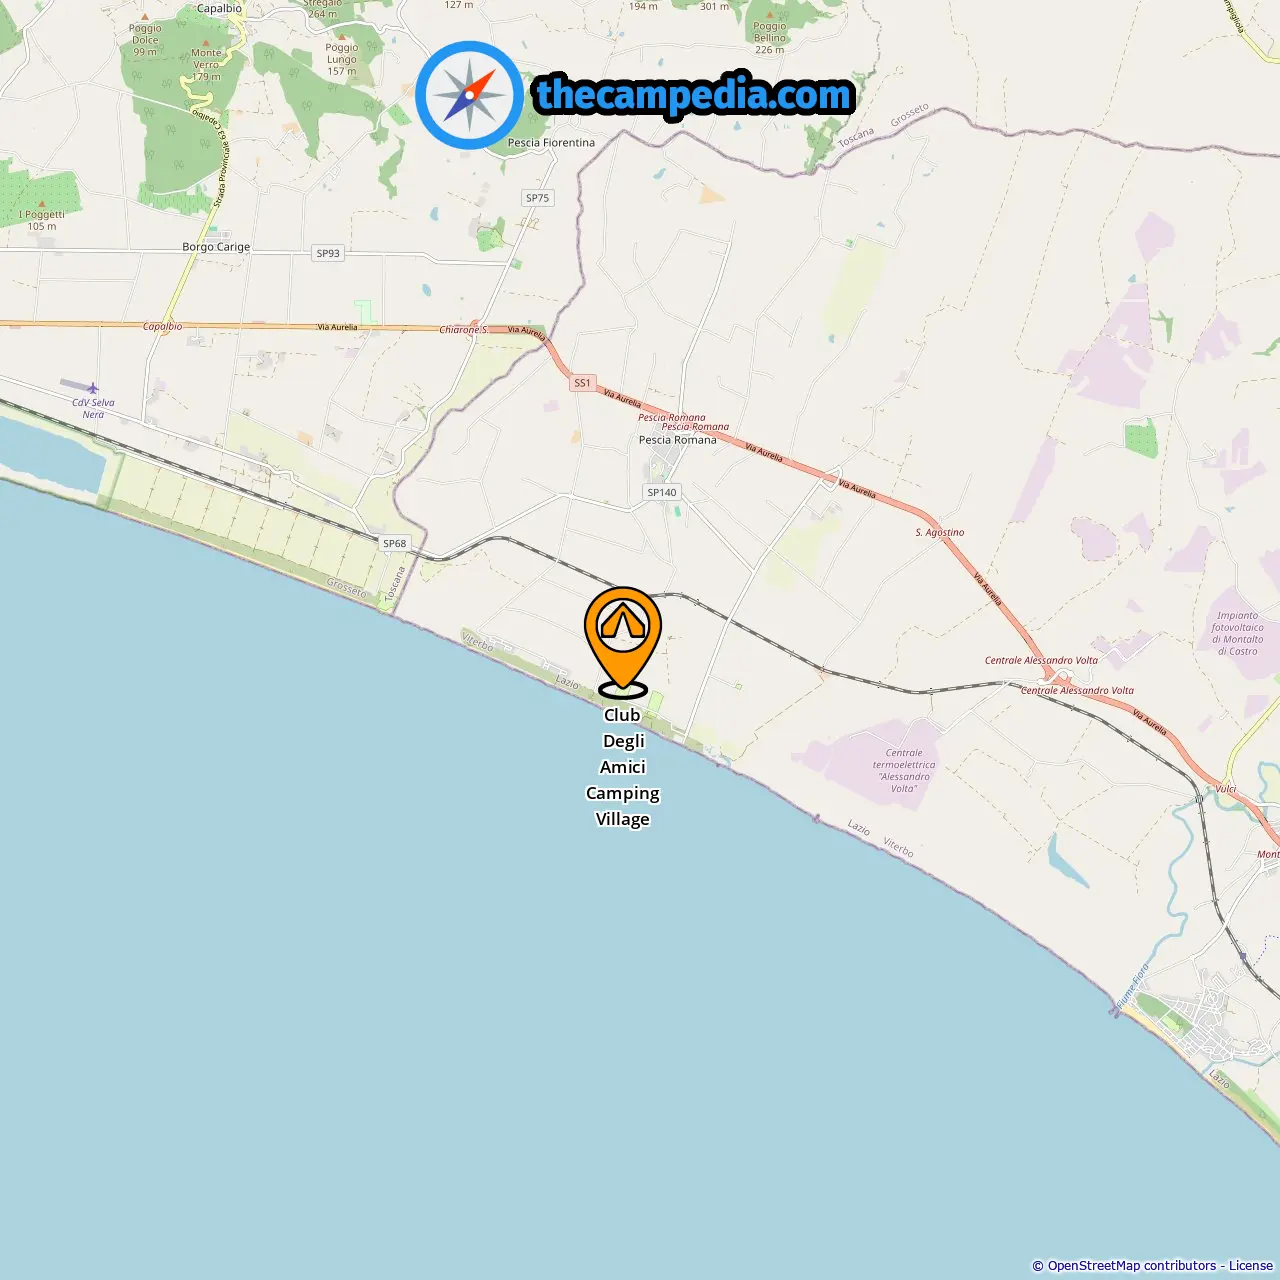Viewport: 1280px width, 1280px height.
Task: Click the Capalbio town label
Action: 219,8
